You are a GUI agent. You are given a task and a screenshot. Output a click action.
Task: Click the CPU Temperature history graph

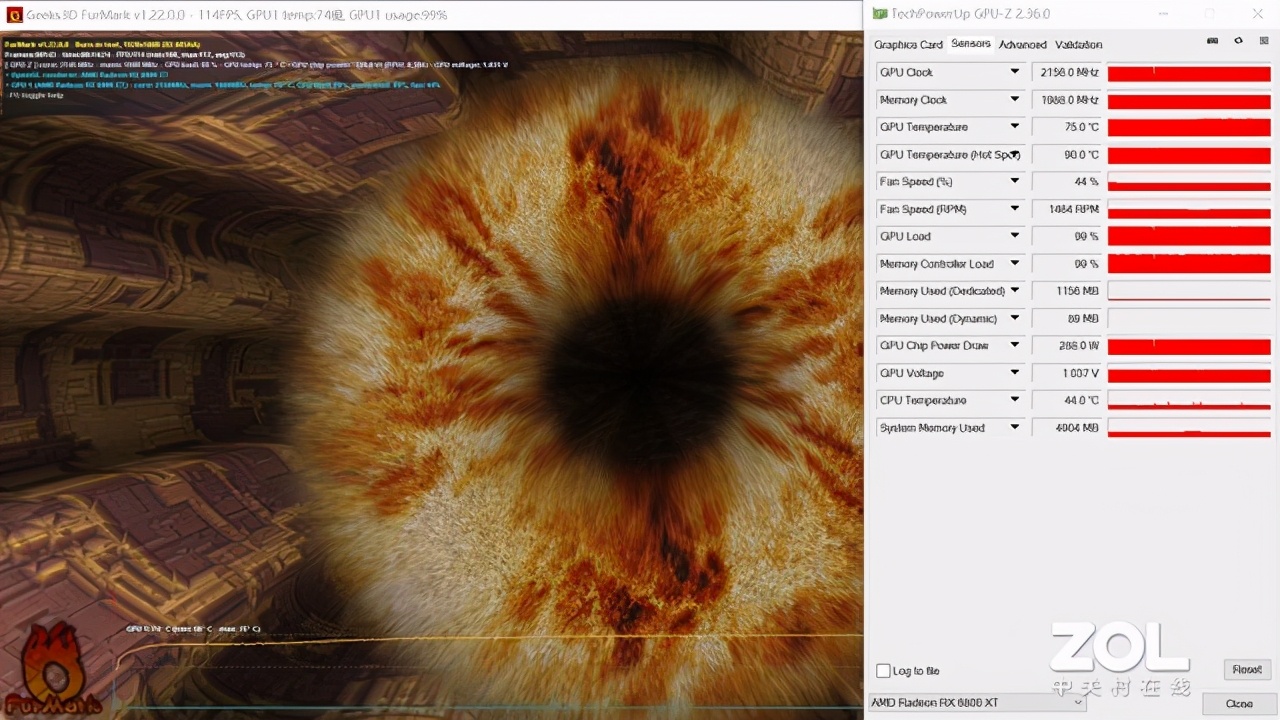1189,400
